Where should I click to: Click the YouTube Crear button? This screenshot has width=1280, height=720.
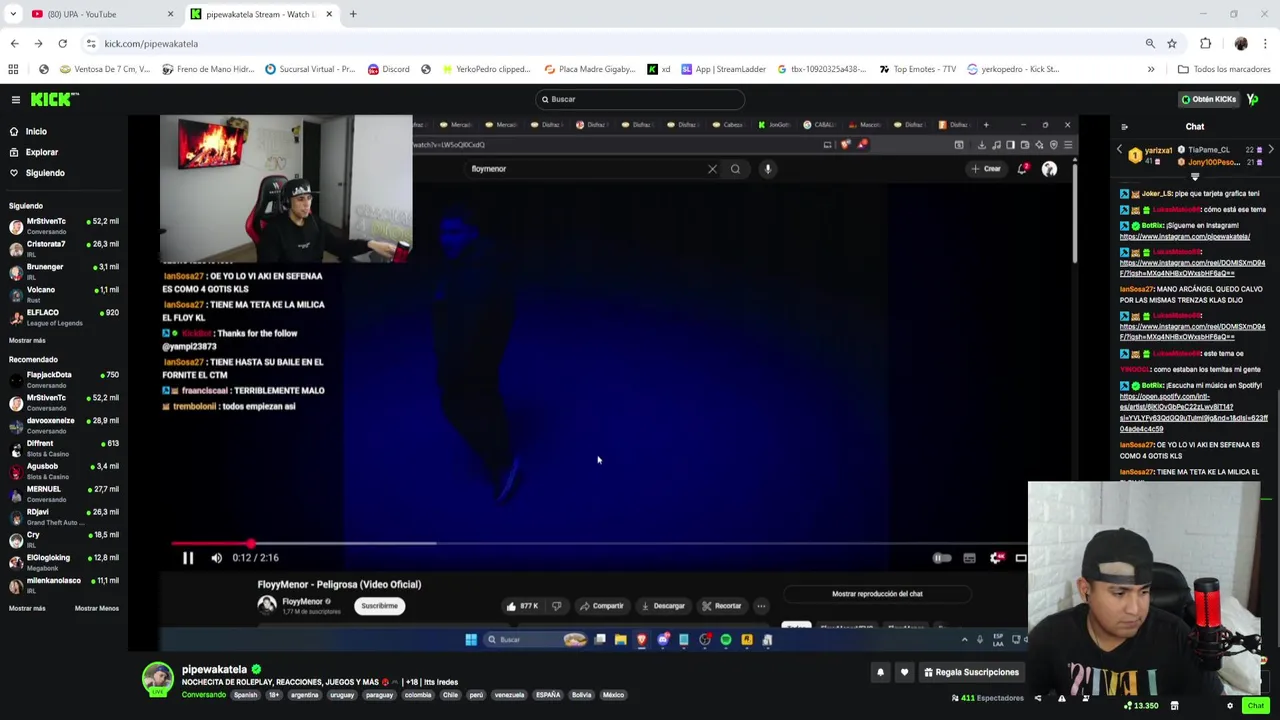click(x=986, y=169)
